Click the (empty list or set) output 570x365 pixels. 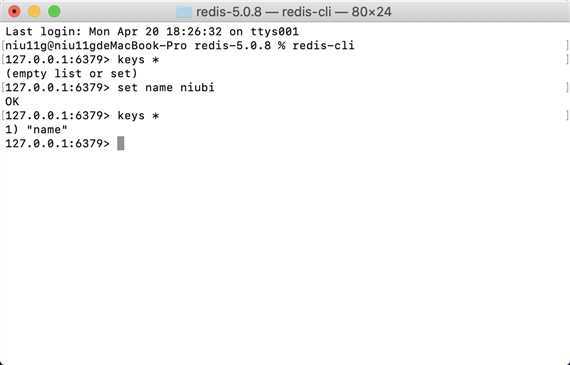coord(72,74)
